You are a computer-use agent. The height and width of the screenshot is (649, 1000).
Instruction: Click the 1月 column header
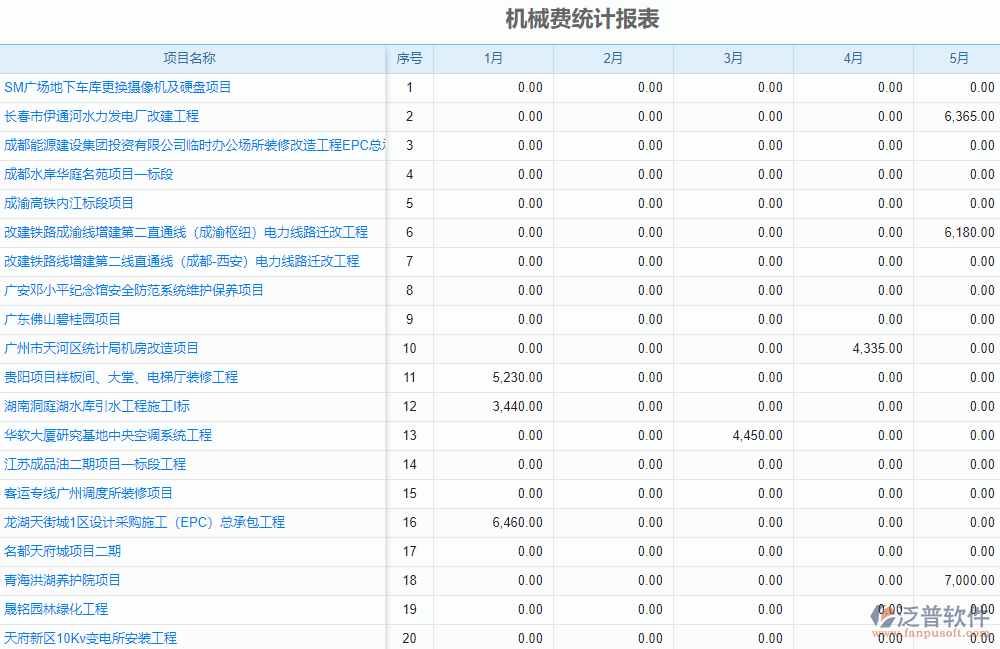click(x=492, y=58)
